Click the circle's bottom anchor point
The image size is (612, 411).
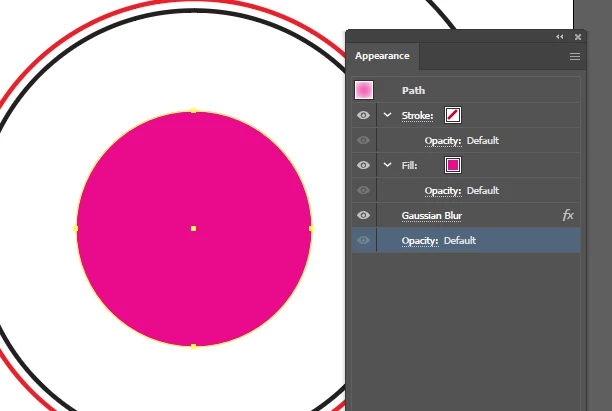tap(194, 347)
